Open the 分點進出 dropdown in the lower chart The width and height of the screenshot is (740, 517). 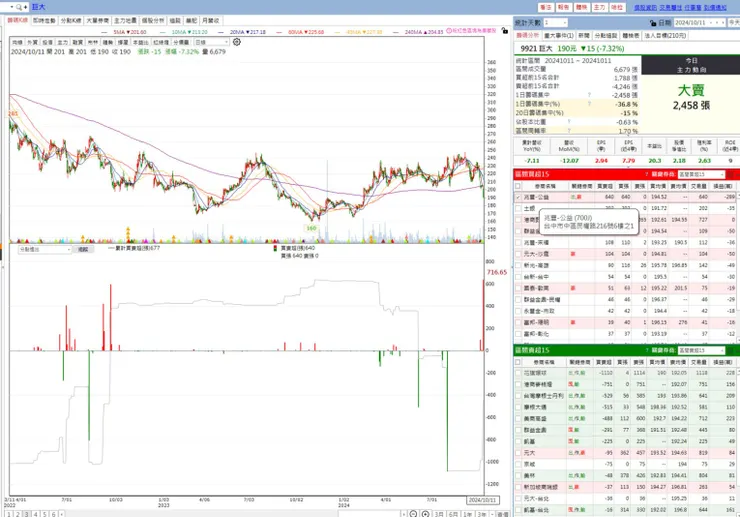point(44,249)
